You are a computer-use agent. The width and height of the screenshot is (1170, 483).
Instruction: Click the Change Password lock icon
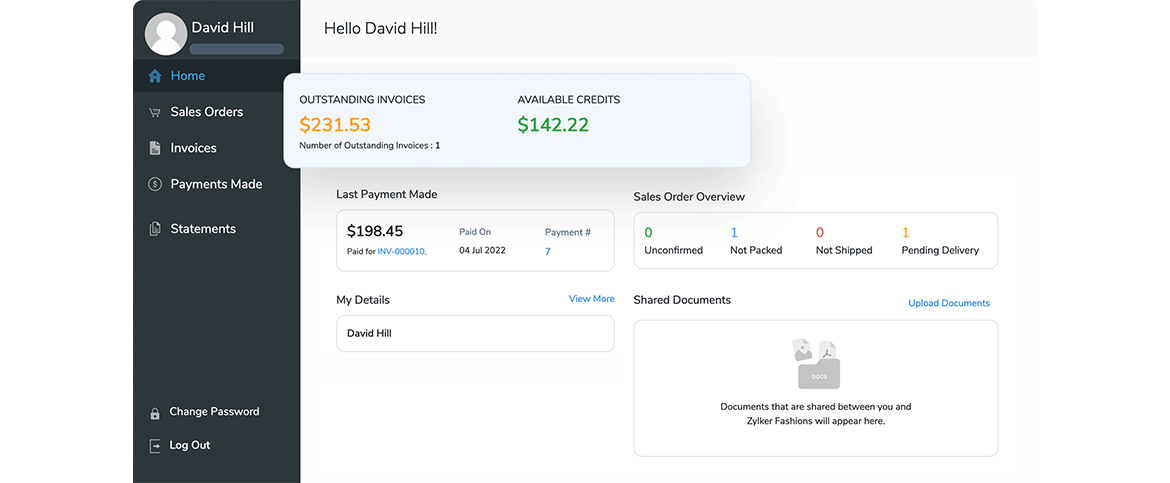[155, 413]
